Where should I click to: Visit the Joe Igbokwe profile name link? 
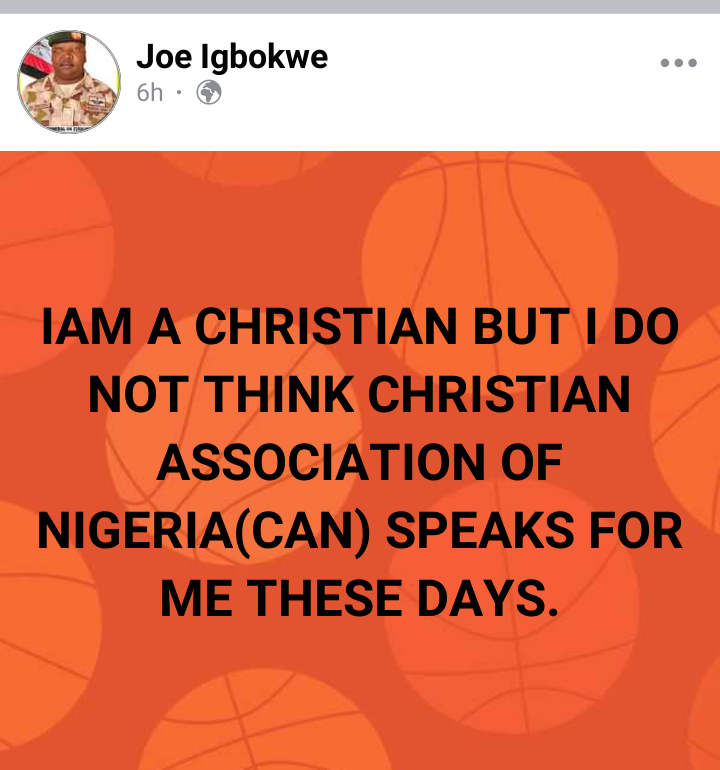[232, 57]
